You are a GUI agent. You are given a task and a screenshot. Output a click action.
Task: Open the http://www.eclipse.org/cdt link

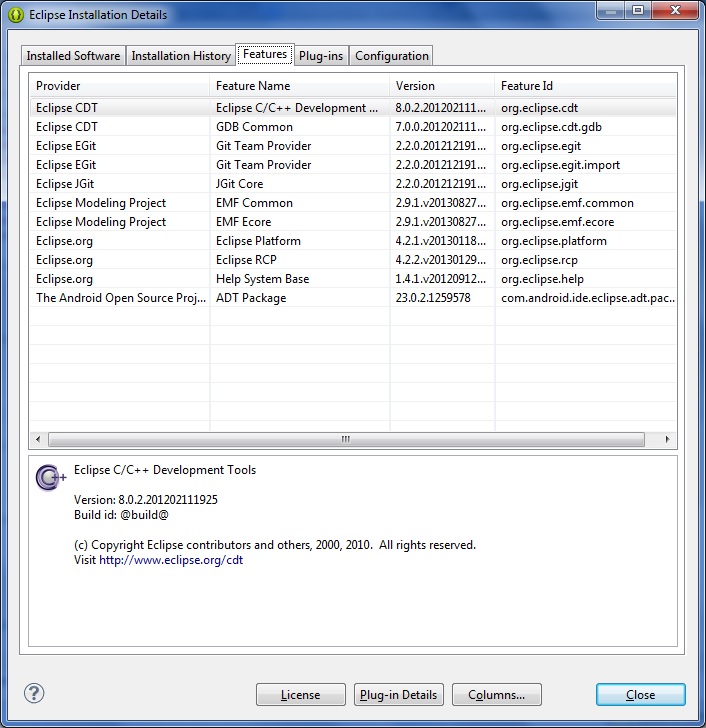[x=171, y=560]
